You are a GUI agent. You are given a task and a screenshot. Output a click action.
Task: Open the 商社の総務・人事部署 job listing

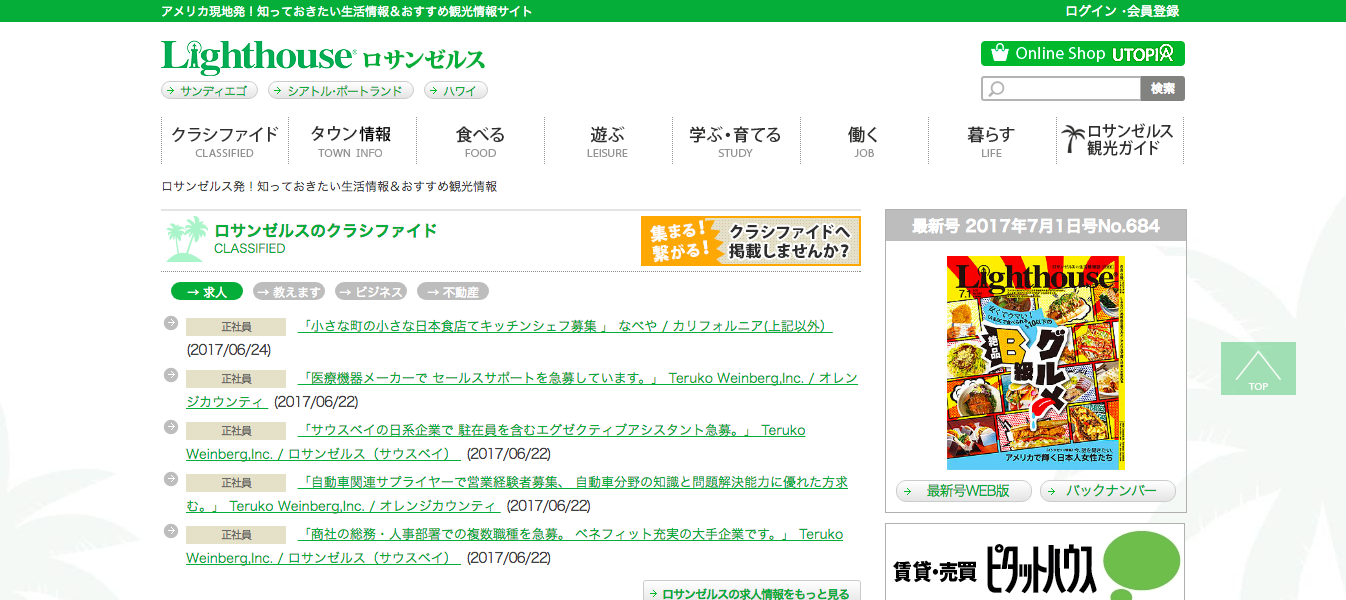click(515, 546)
